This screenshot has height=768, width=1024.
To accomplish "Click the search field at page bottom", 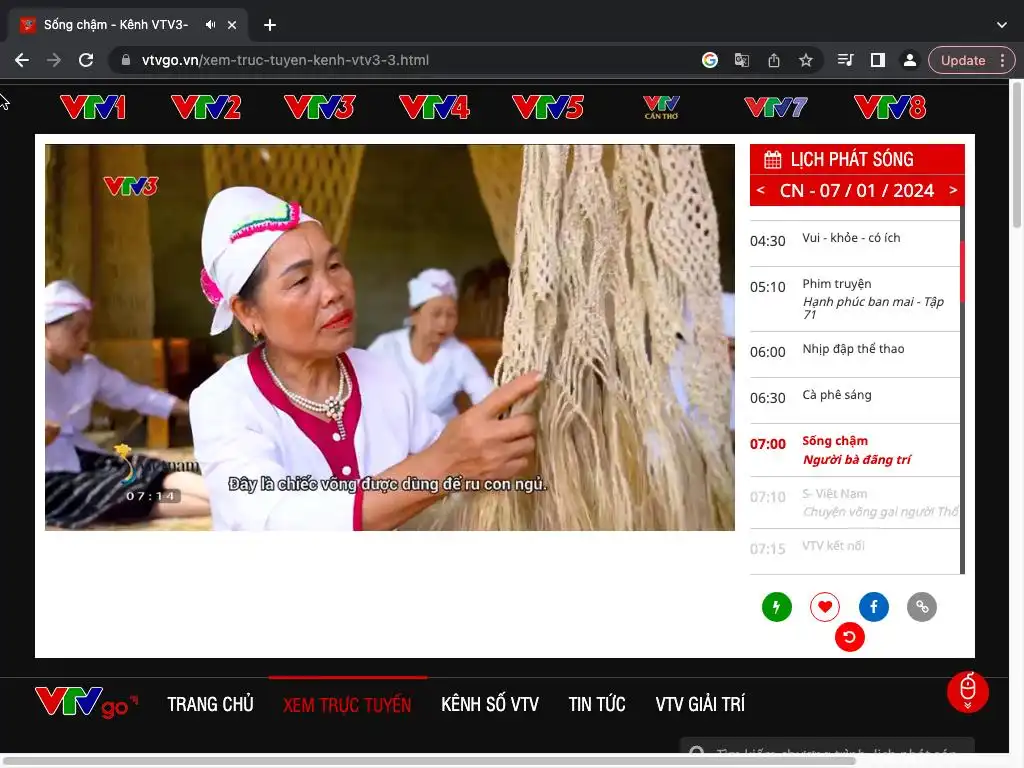I will coord(827,748).
